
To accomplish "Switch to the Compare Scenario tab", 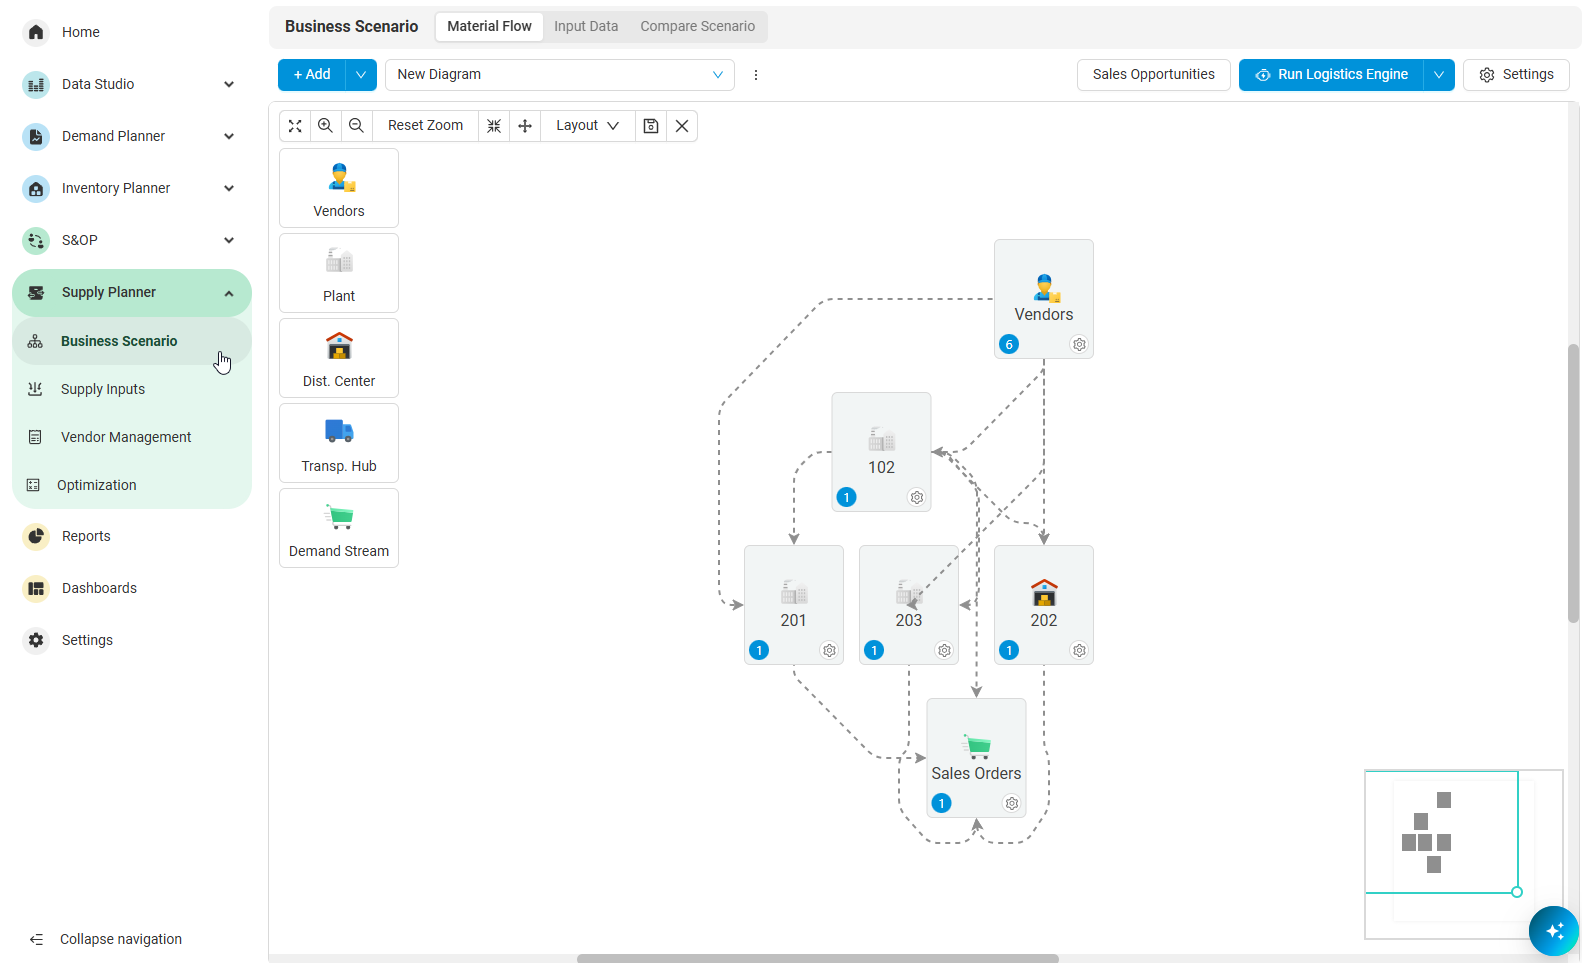I will 698,27.
